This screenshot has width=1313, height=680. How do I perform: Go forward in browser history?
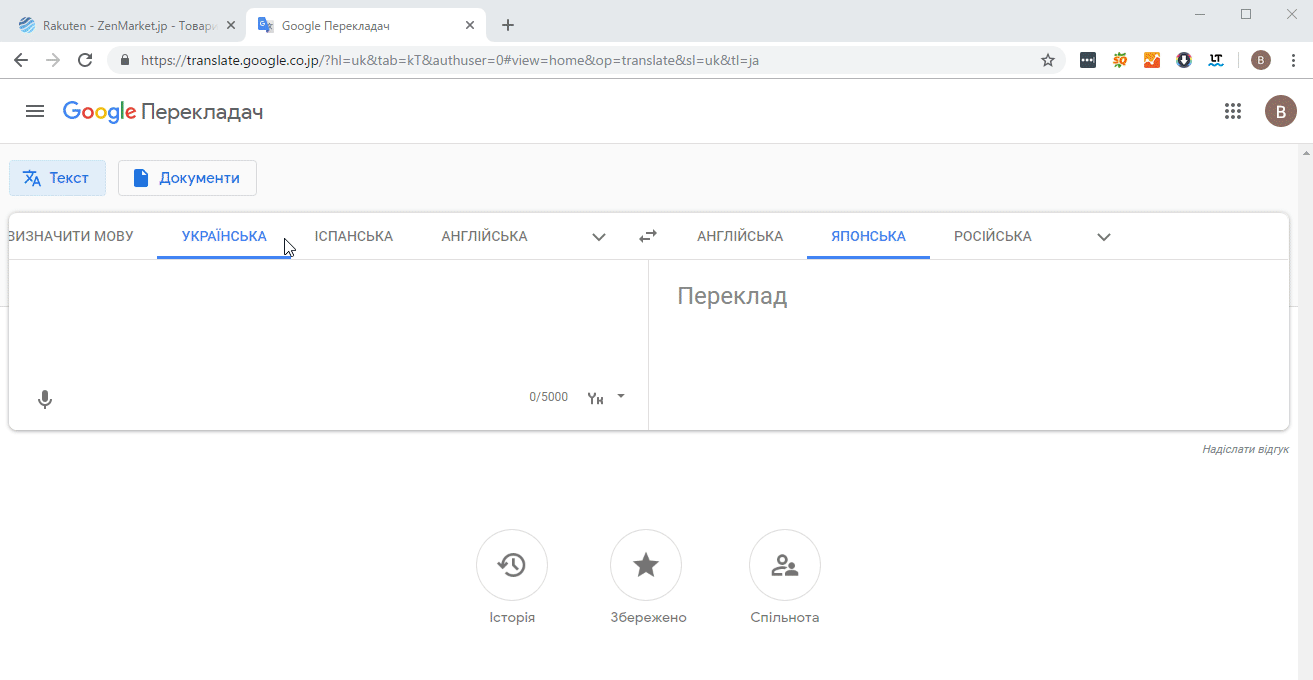(x=53, y=60)
